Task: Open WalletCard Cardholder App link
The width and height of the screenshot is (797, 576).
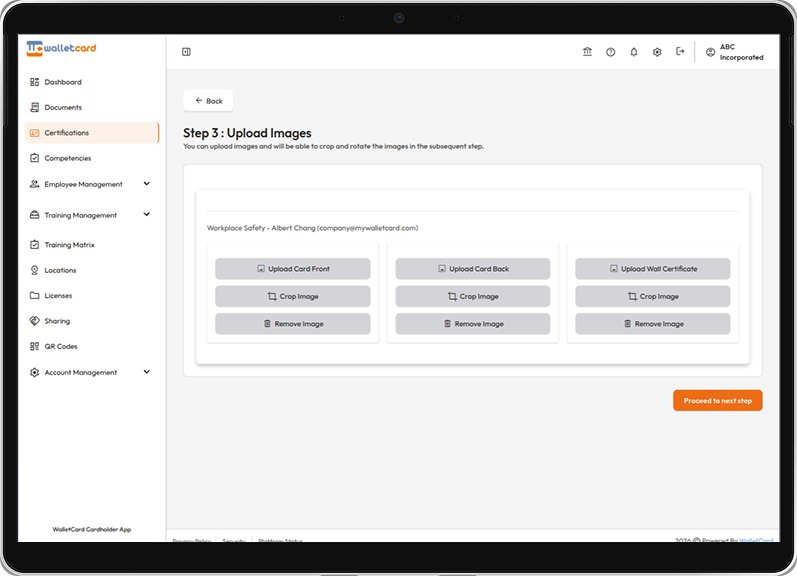Action: pyautogui.click(x=91, y=529)
